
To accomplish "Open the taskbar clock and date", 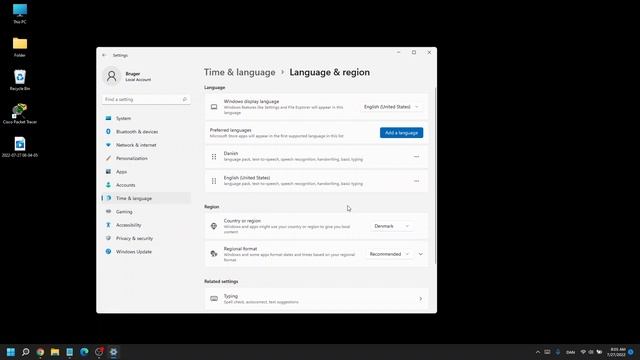I will (x=616, y=352).
